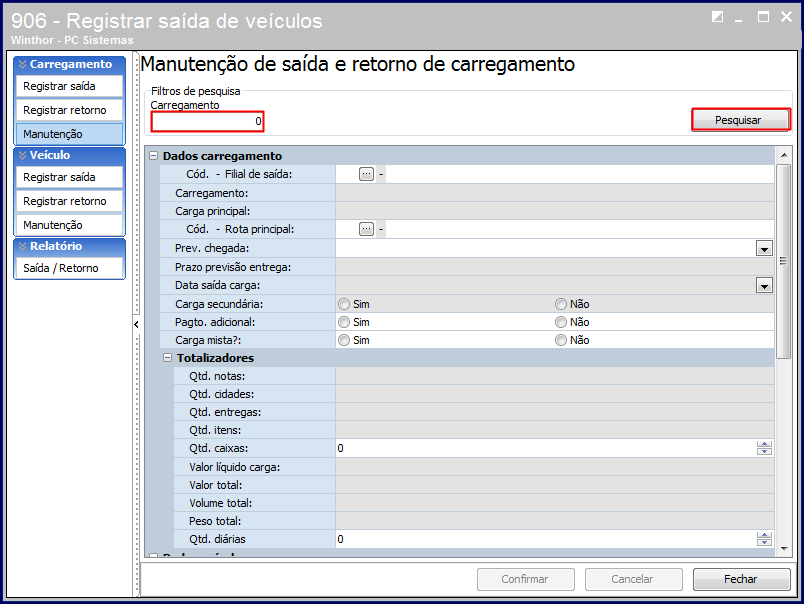Click Qtd. caixas value field
The height and width of the screenshot is (604, 804).
[546, 448]
